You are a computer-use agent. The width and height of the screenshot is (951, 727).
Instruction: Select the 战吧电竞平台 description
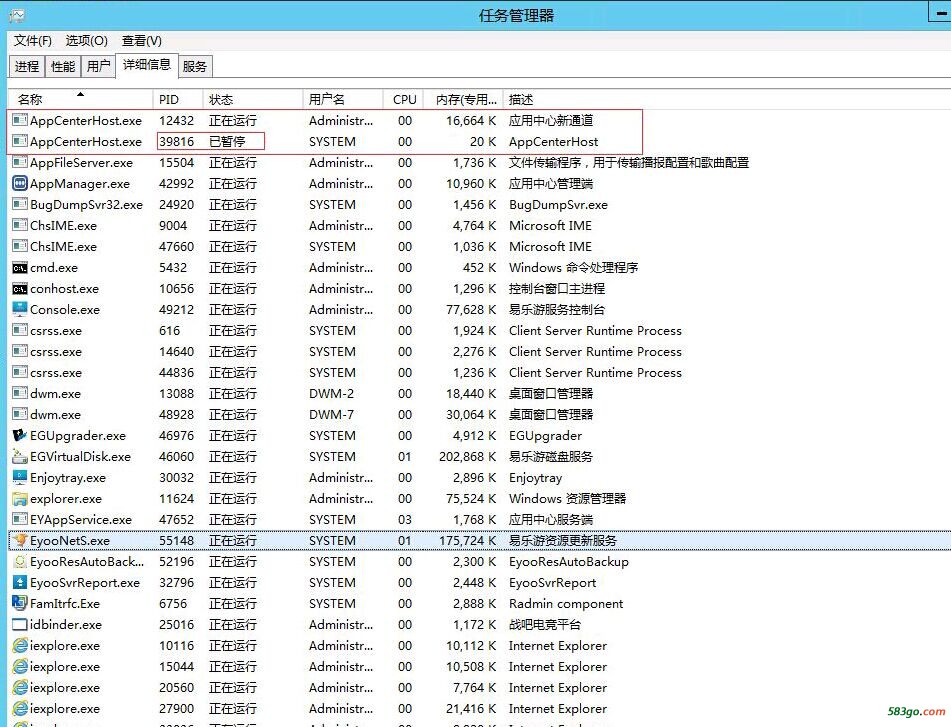pos(545,625)
